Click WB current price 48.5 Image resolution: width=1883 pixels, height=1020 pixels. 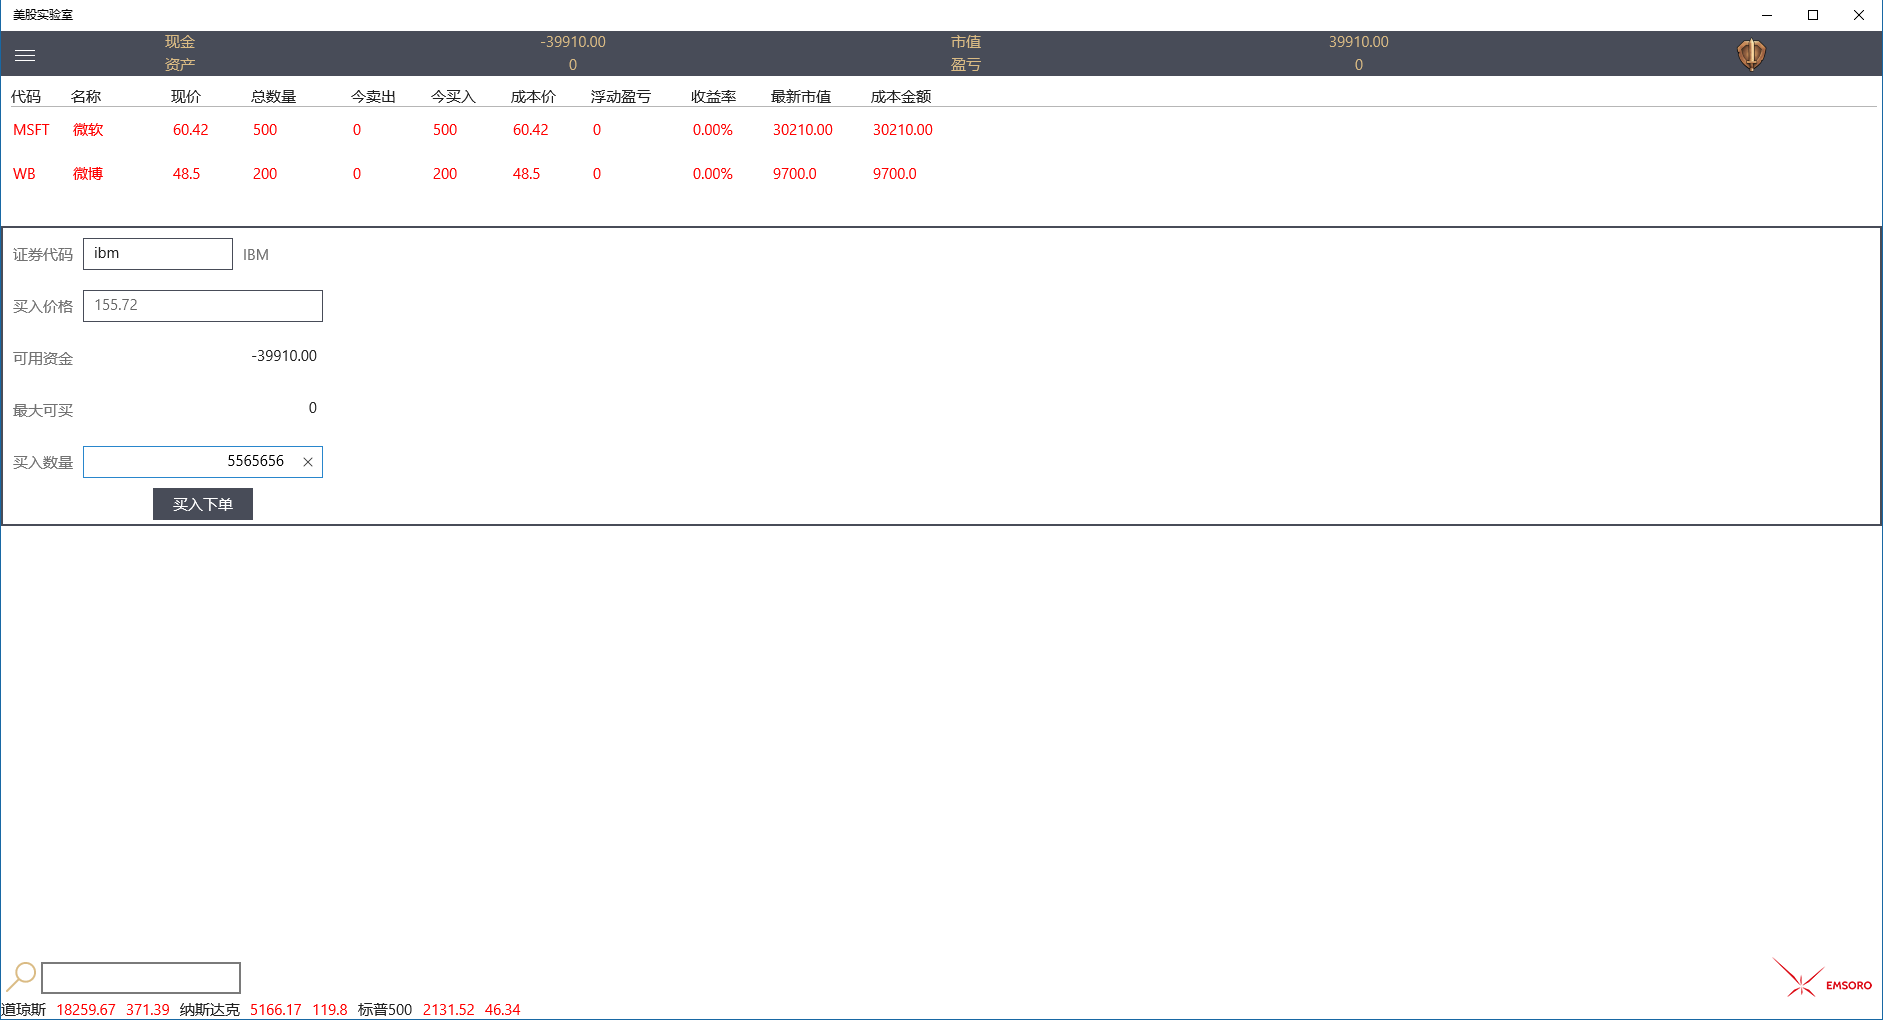point(187,174)
